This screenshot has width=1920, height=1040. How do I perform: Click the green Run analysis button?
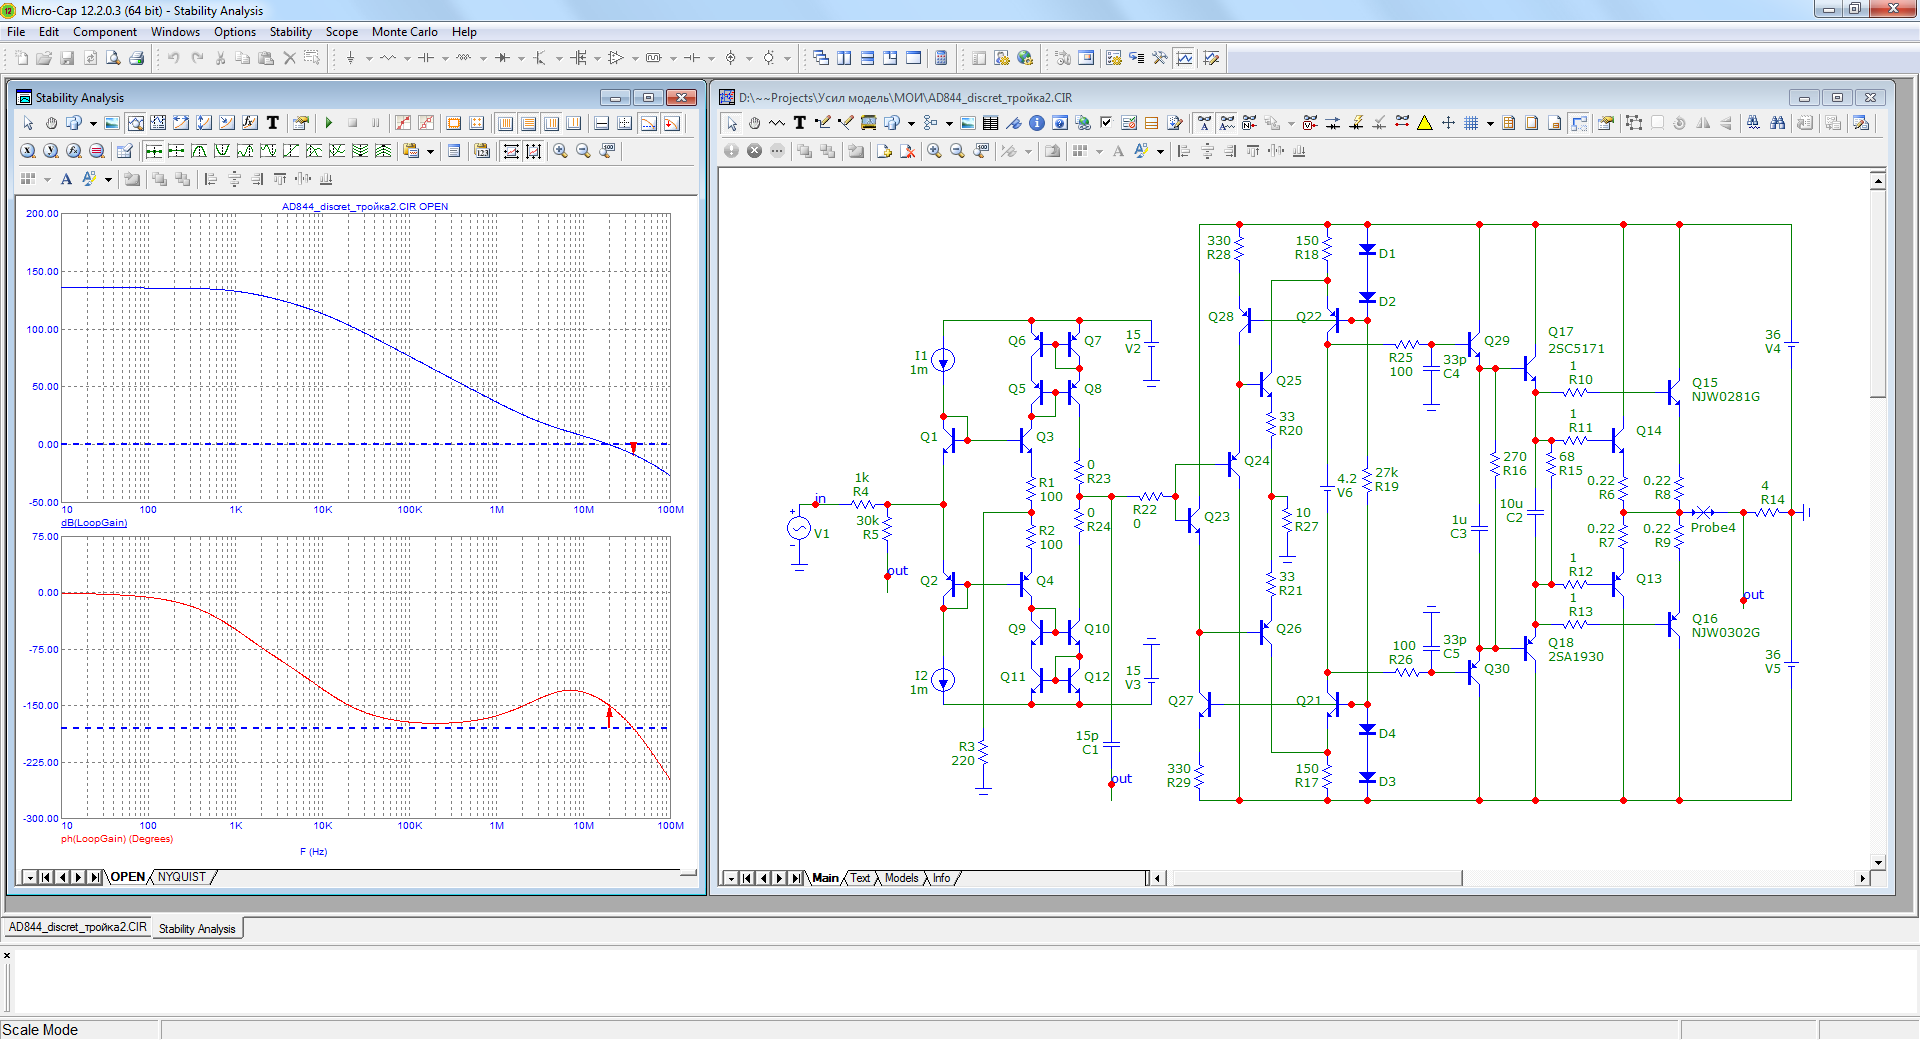tap(328, 123)
